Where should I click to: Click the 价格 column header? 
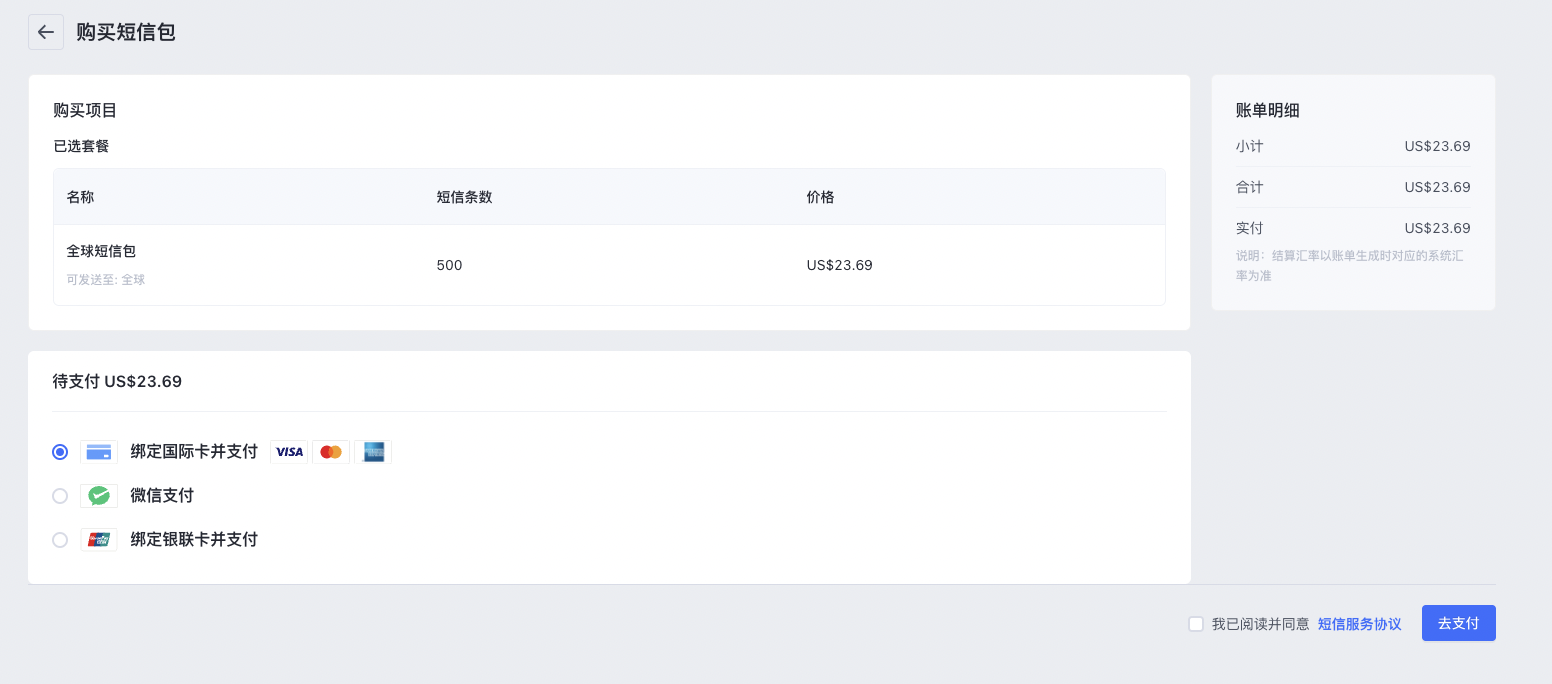(820, 197)
